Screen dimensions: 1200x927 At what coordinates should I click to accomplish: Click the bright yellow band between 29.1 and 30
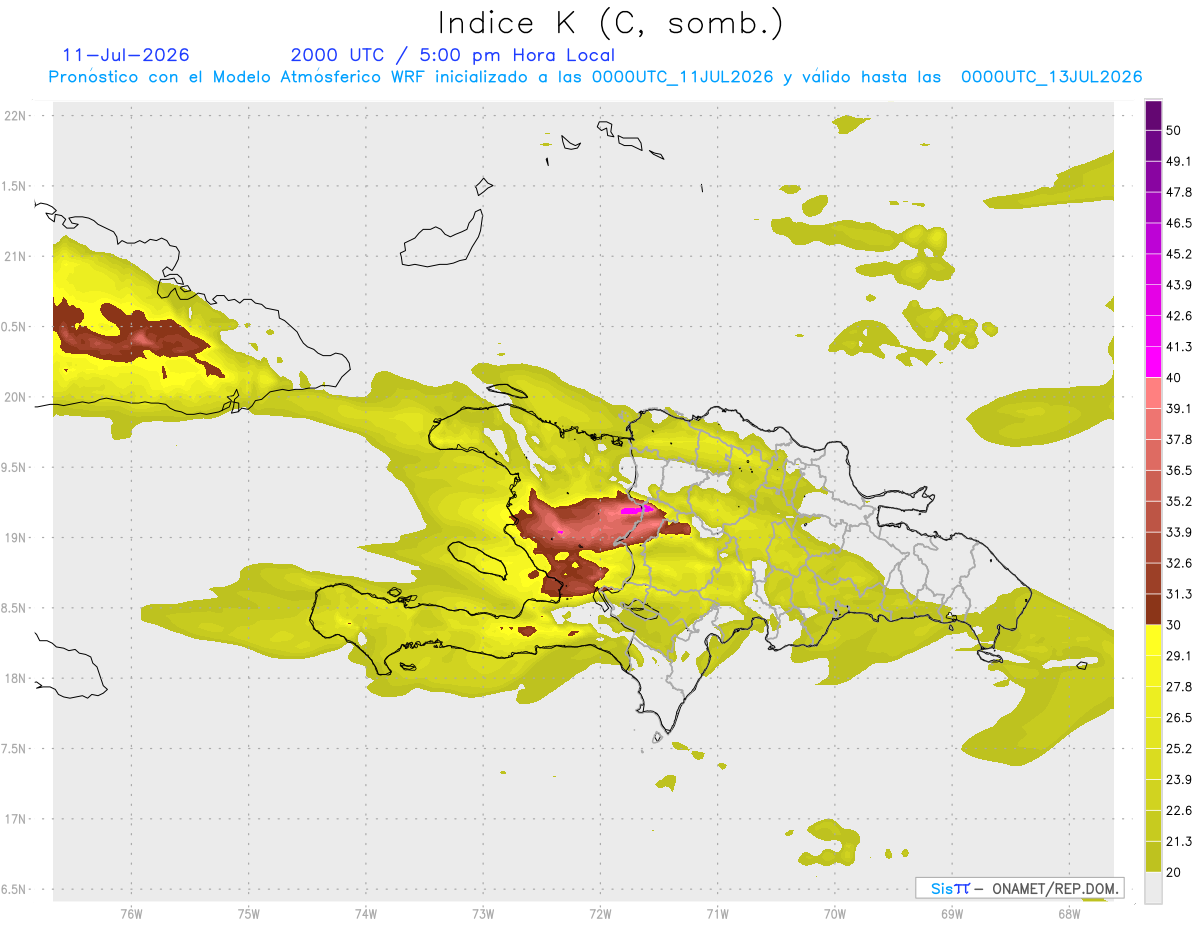pyautogui.click(x=1153, y=640)
